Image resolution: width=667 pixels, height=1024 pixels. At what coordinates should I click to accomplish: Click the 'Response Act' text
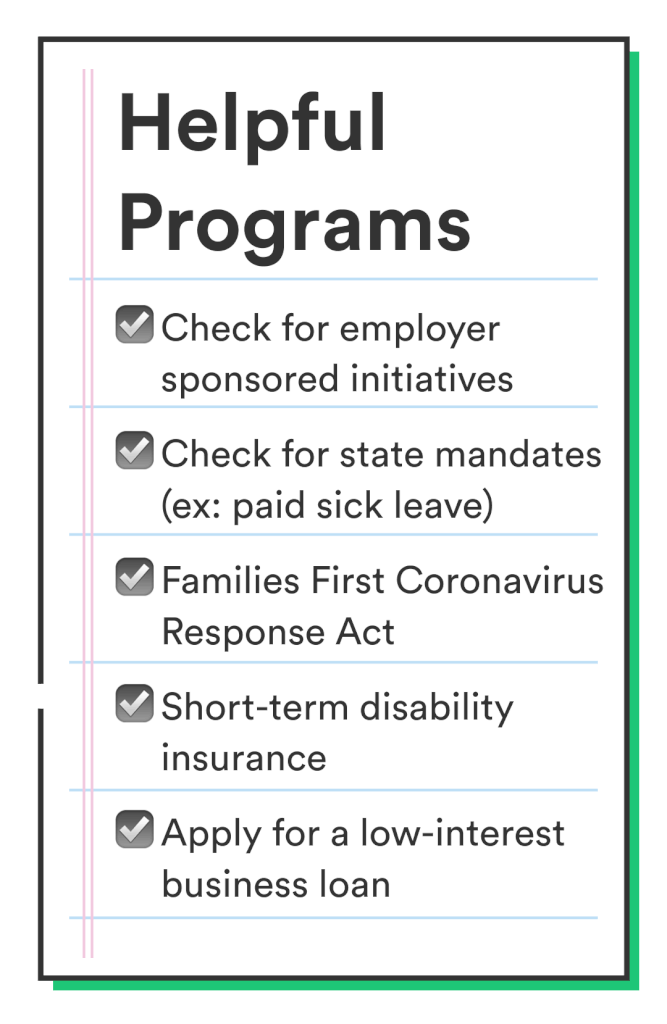click(x=278, y=632)
